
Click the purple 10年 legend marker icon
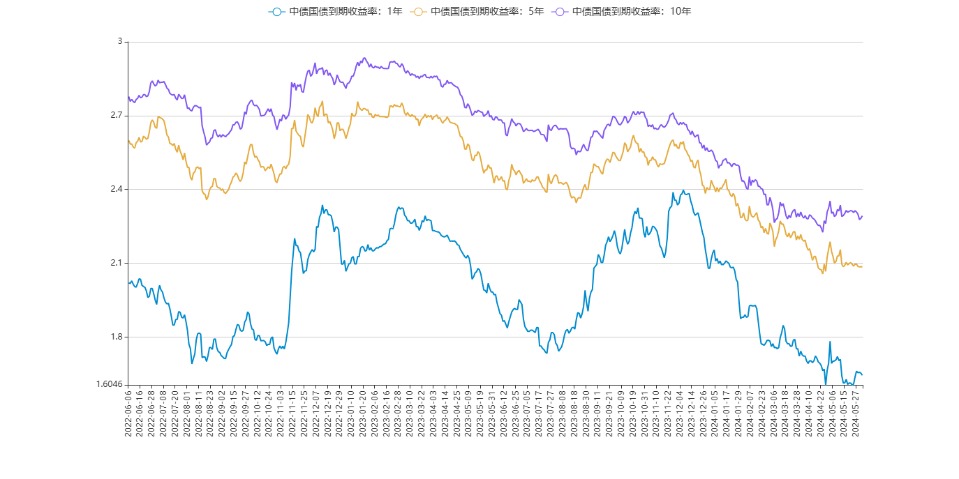click(560, 12)
